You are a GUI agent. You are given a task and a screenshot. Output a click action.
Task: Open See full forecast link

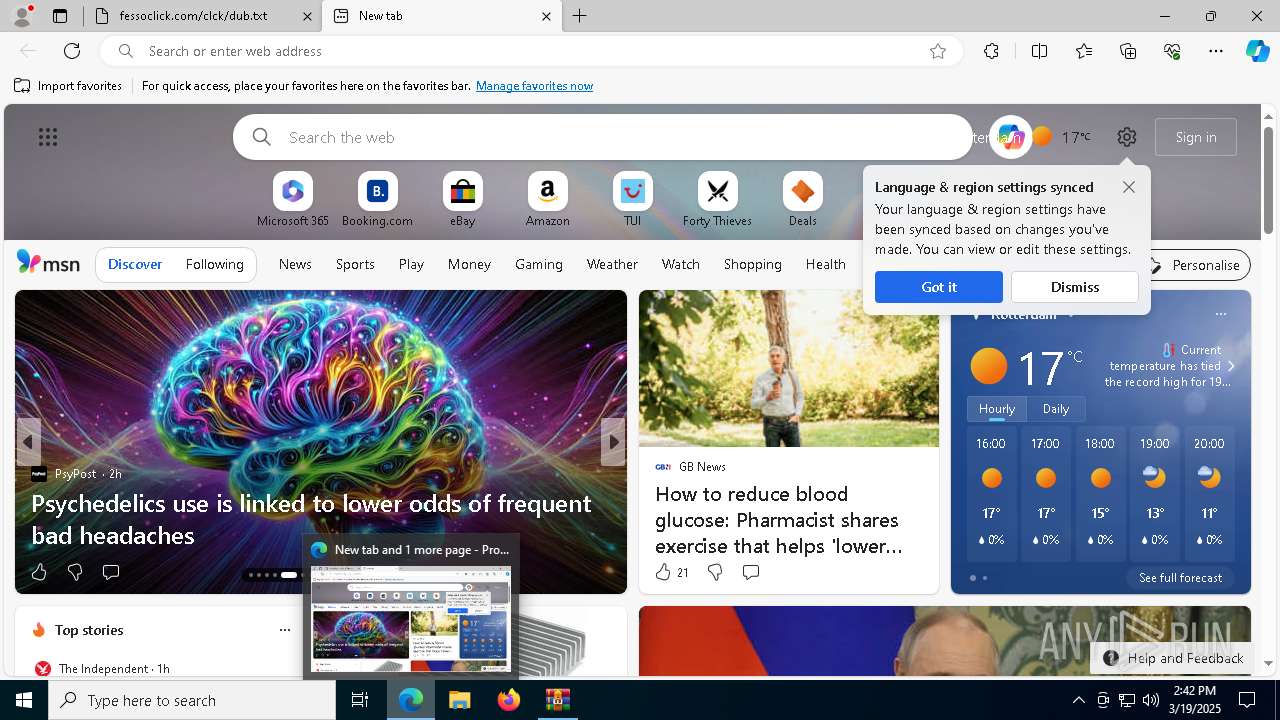pyautogui.click(x=1180, y=578)
